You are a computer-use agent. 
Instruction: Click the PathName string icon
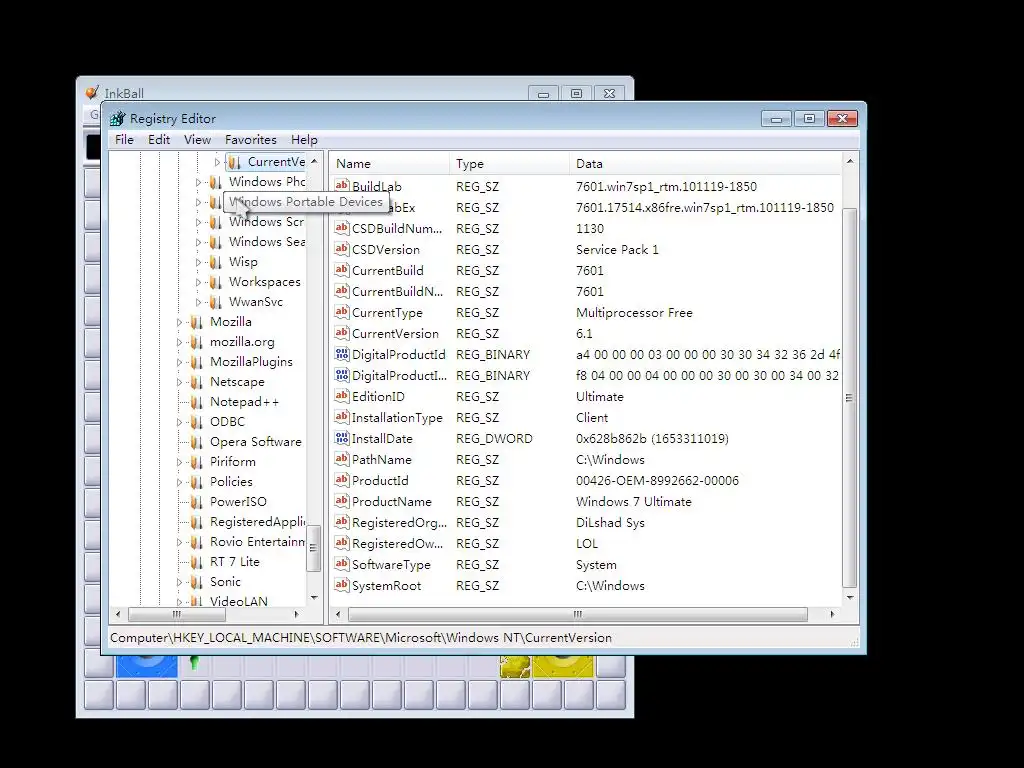coord(342,458)
